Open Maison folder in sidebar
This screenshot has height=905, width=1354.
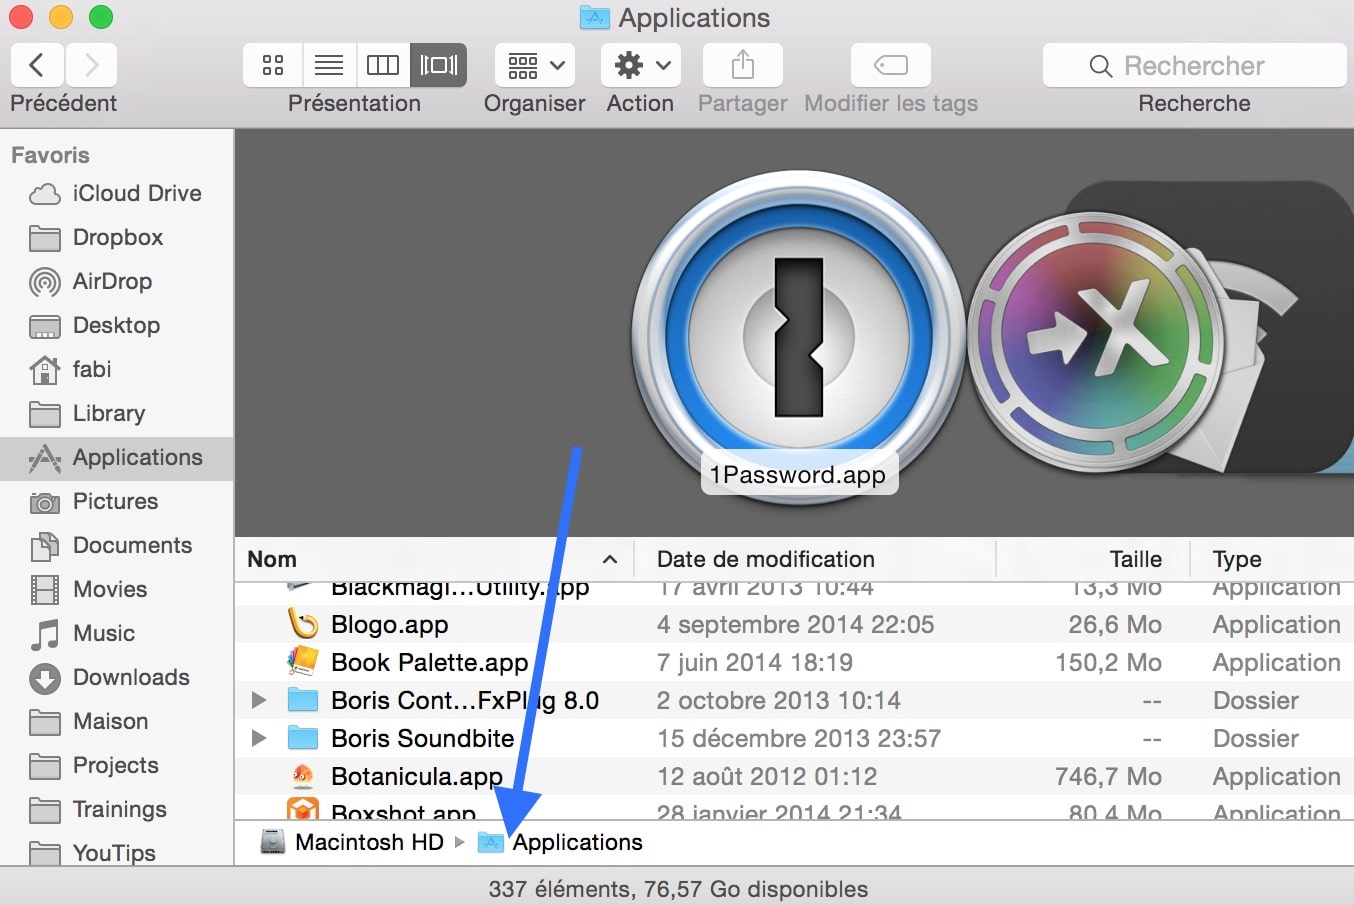[117, 721]
